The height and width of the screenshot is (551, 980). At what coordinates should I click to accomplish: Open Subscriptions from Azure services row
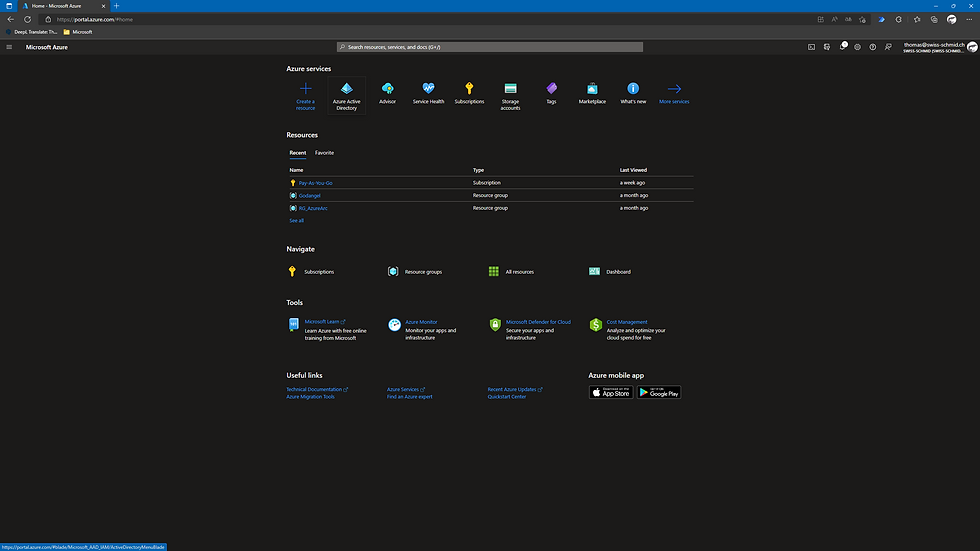point(469,93)
